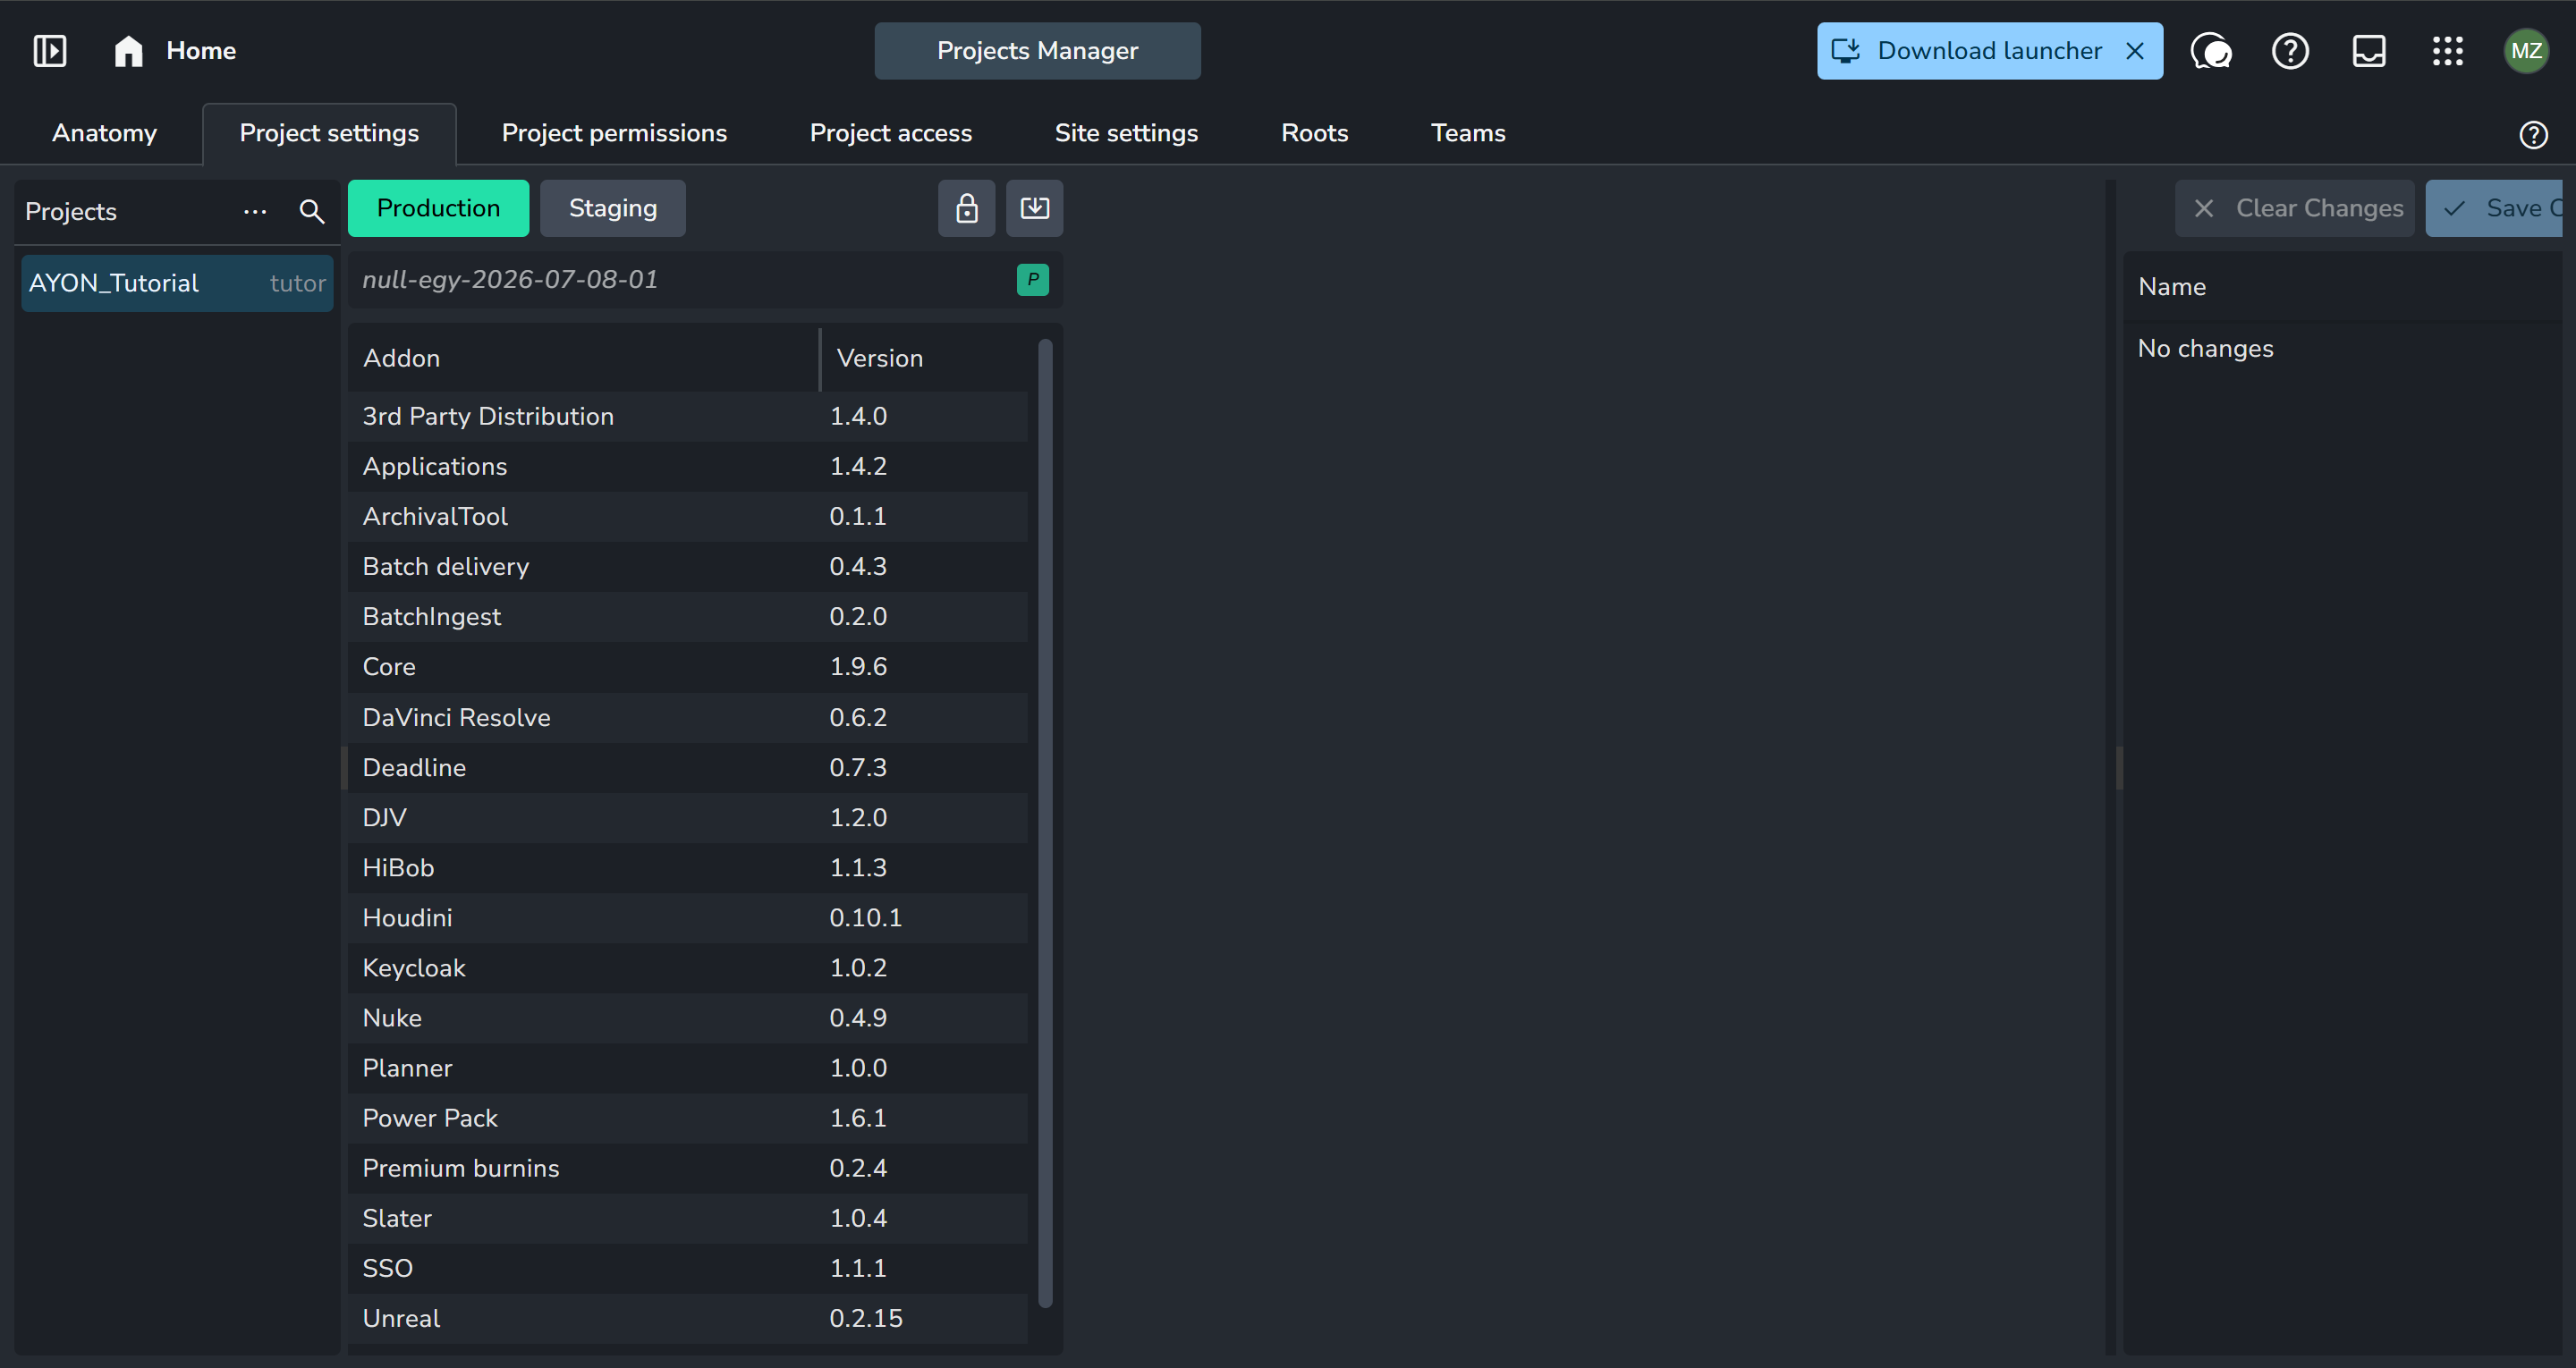The image size is (2576, 1368).
Task: Click version 0.2.15 in the Unreal row
Action: tap(865, 1318)
